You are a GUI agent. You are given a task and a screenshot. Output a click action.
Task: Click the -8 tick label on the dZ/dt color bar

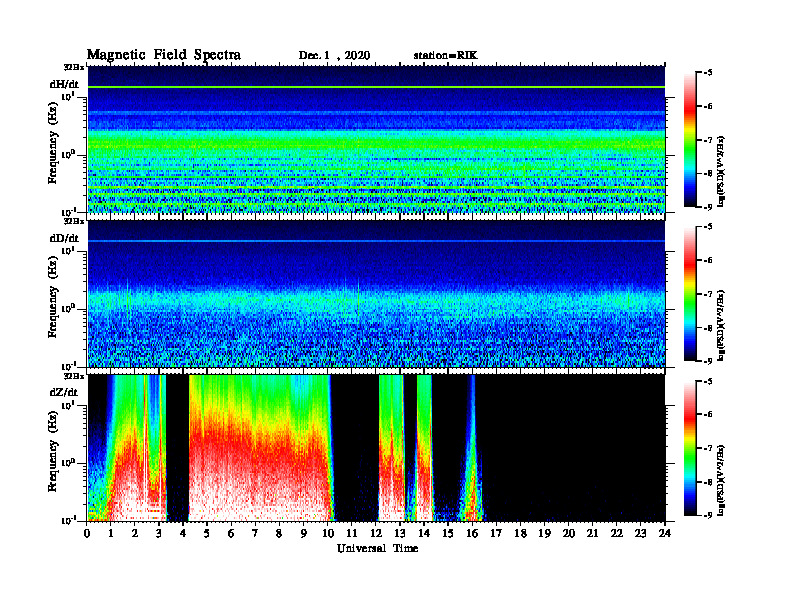[x=708, y=482]
